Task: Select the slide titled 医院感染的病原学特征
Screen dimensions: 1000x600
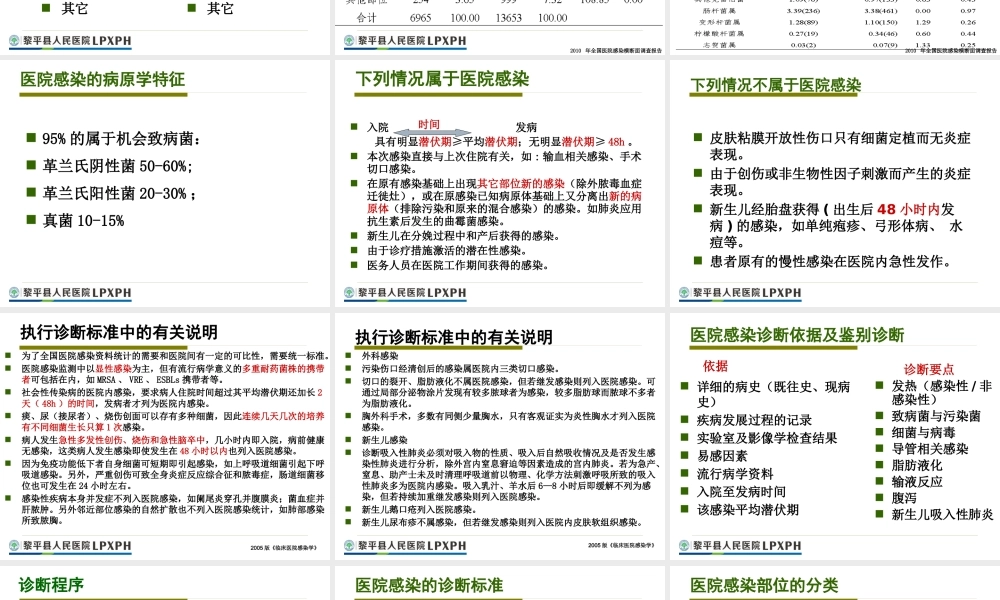Action: point(165,184)
